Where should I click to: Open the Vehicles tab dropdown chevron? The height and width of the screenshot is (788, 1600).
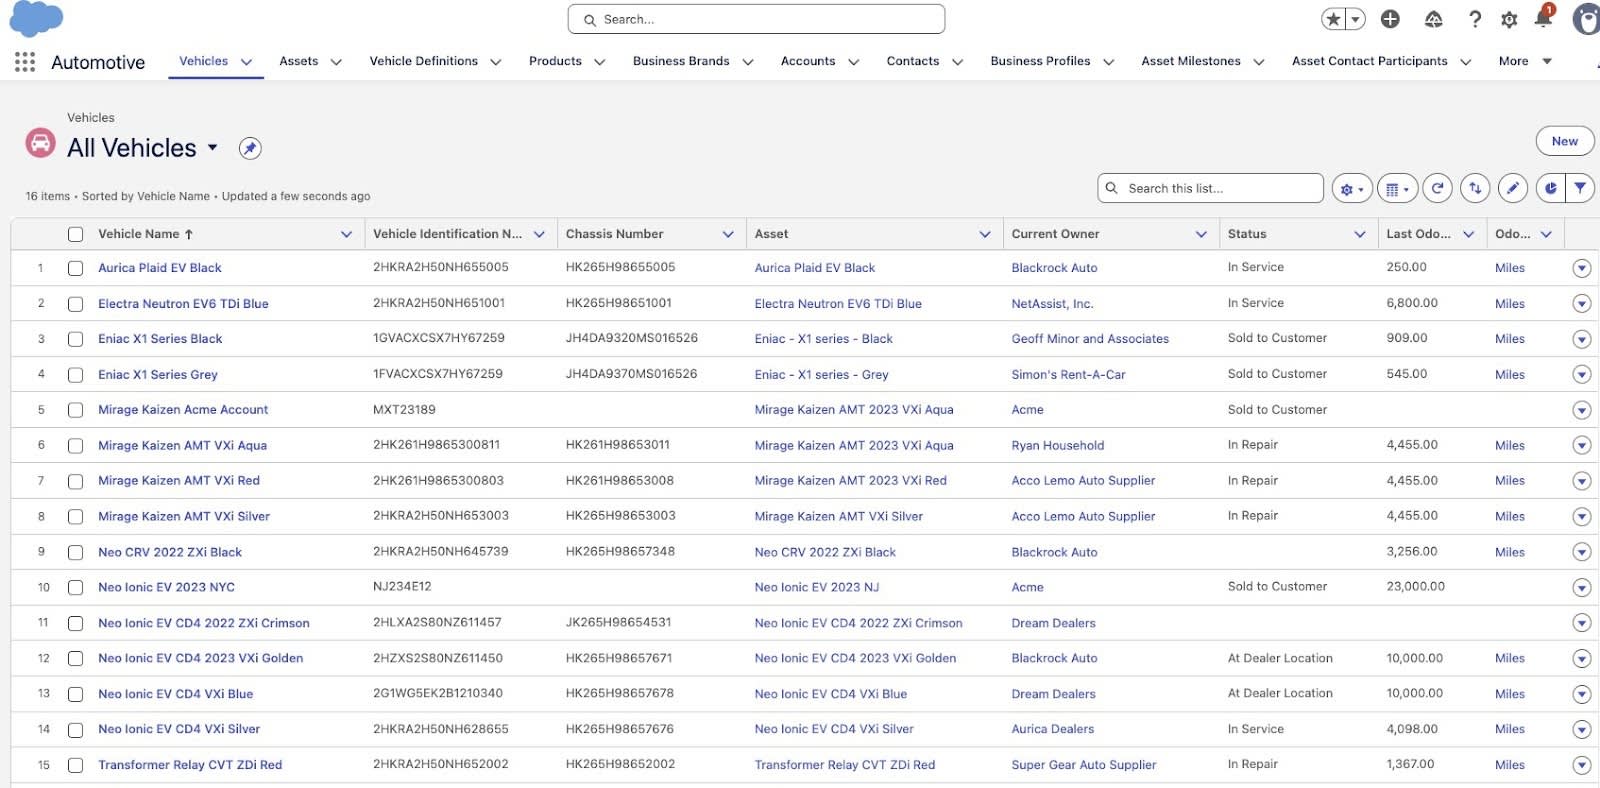pyautogui.click(x=246, y=62)
